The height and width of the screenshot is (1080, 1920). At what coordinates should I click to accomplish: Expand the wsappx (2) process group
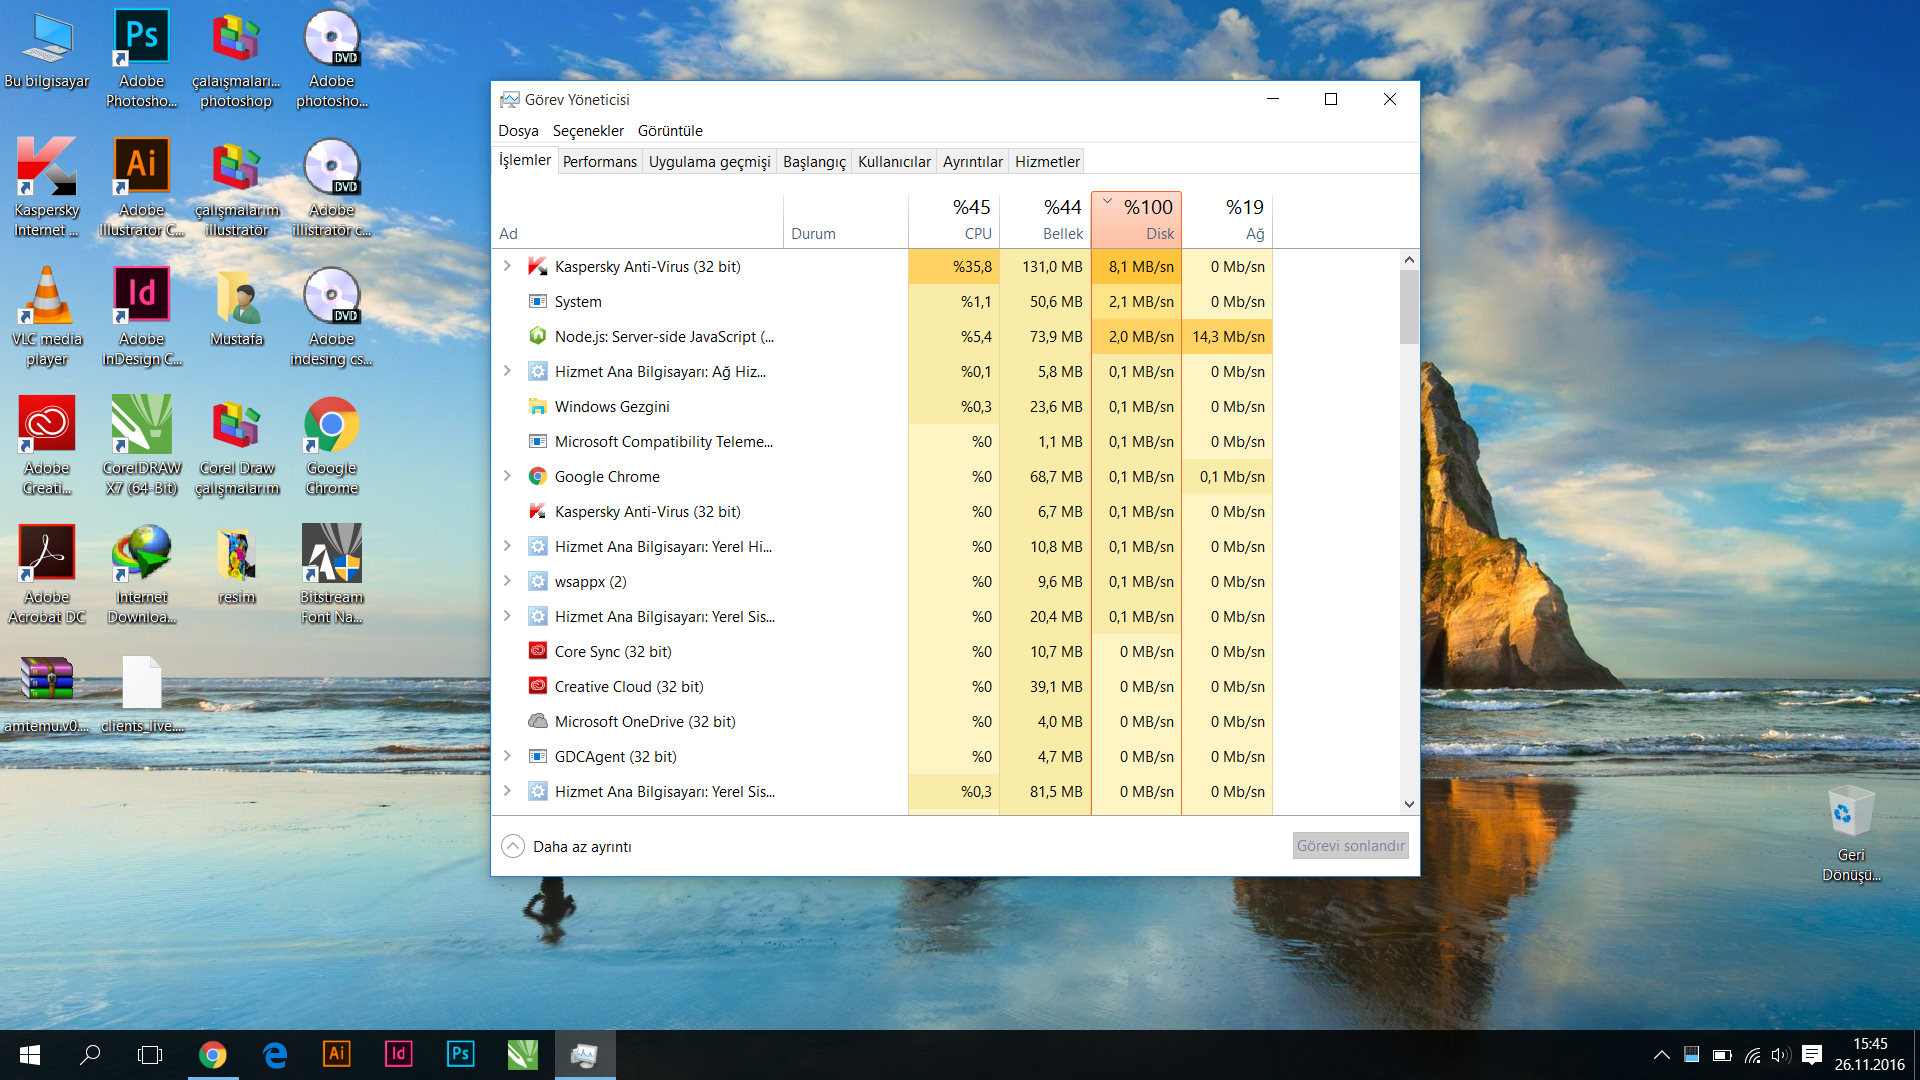(x=507, y=581)
